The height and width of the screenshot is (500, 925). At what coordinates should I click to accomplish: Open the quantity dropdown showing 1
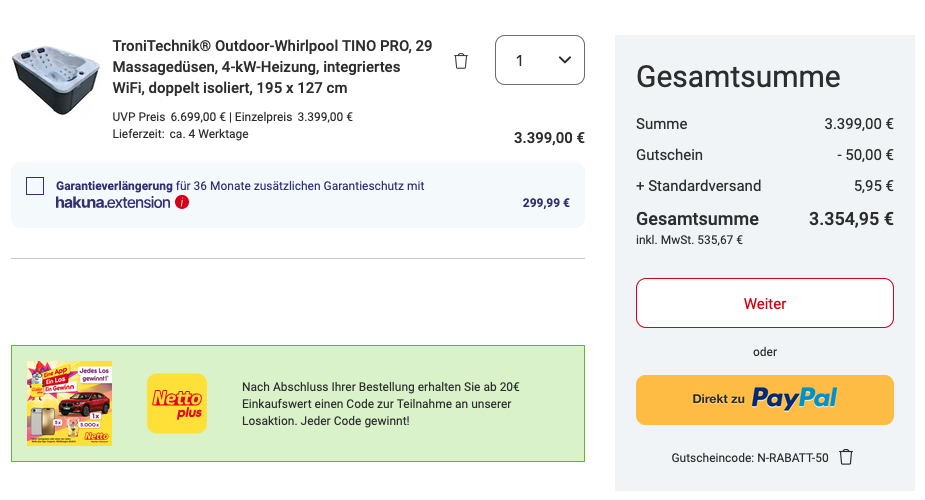tap(540, 60)
